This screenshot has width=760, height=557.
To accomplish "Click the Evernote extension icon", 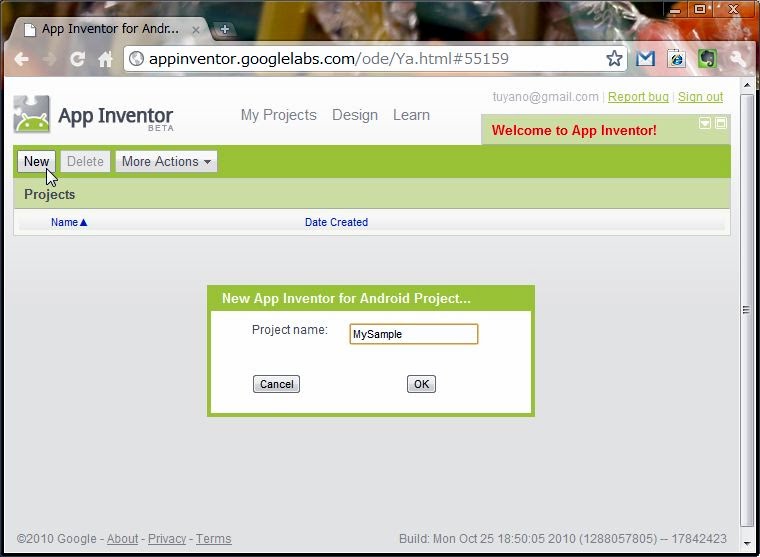I will [708, 59].
